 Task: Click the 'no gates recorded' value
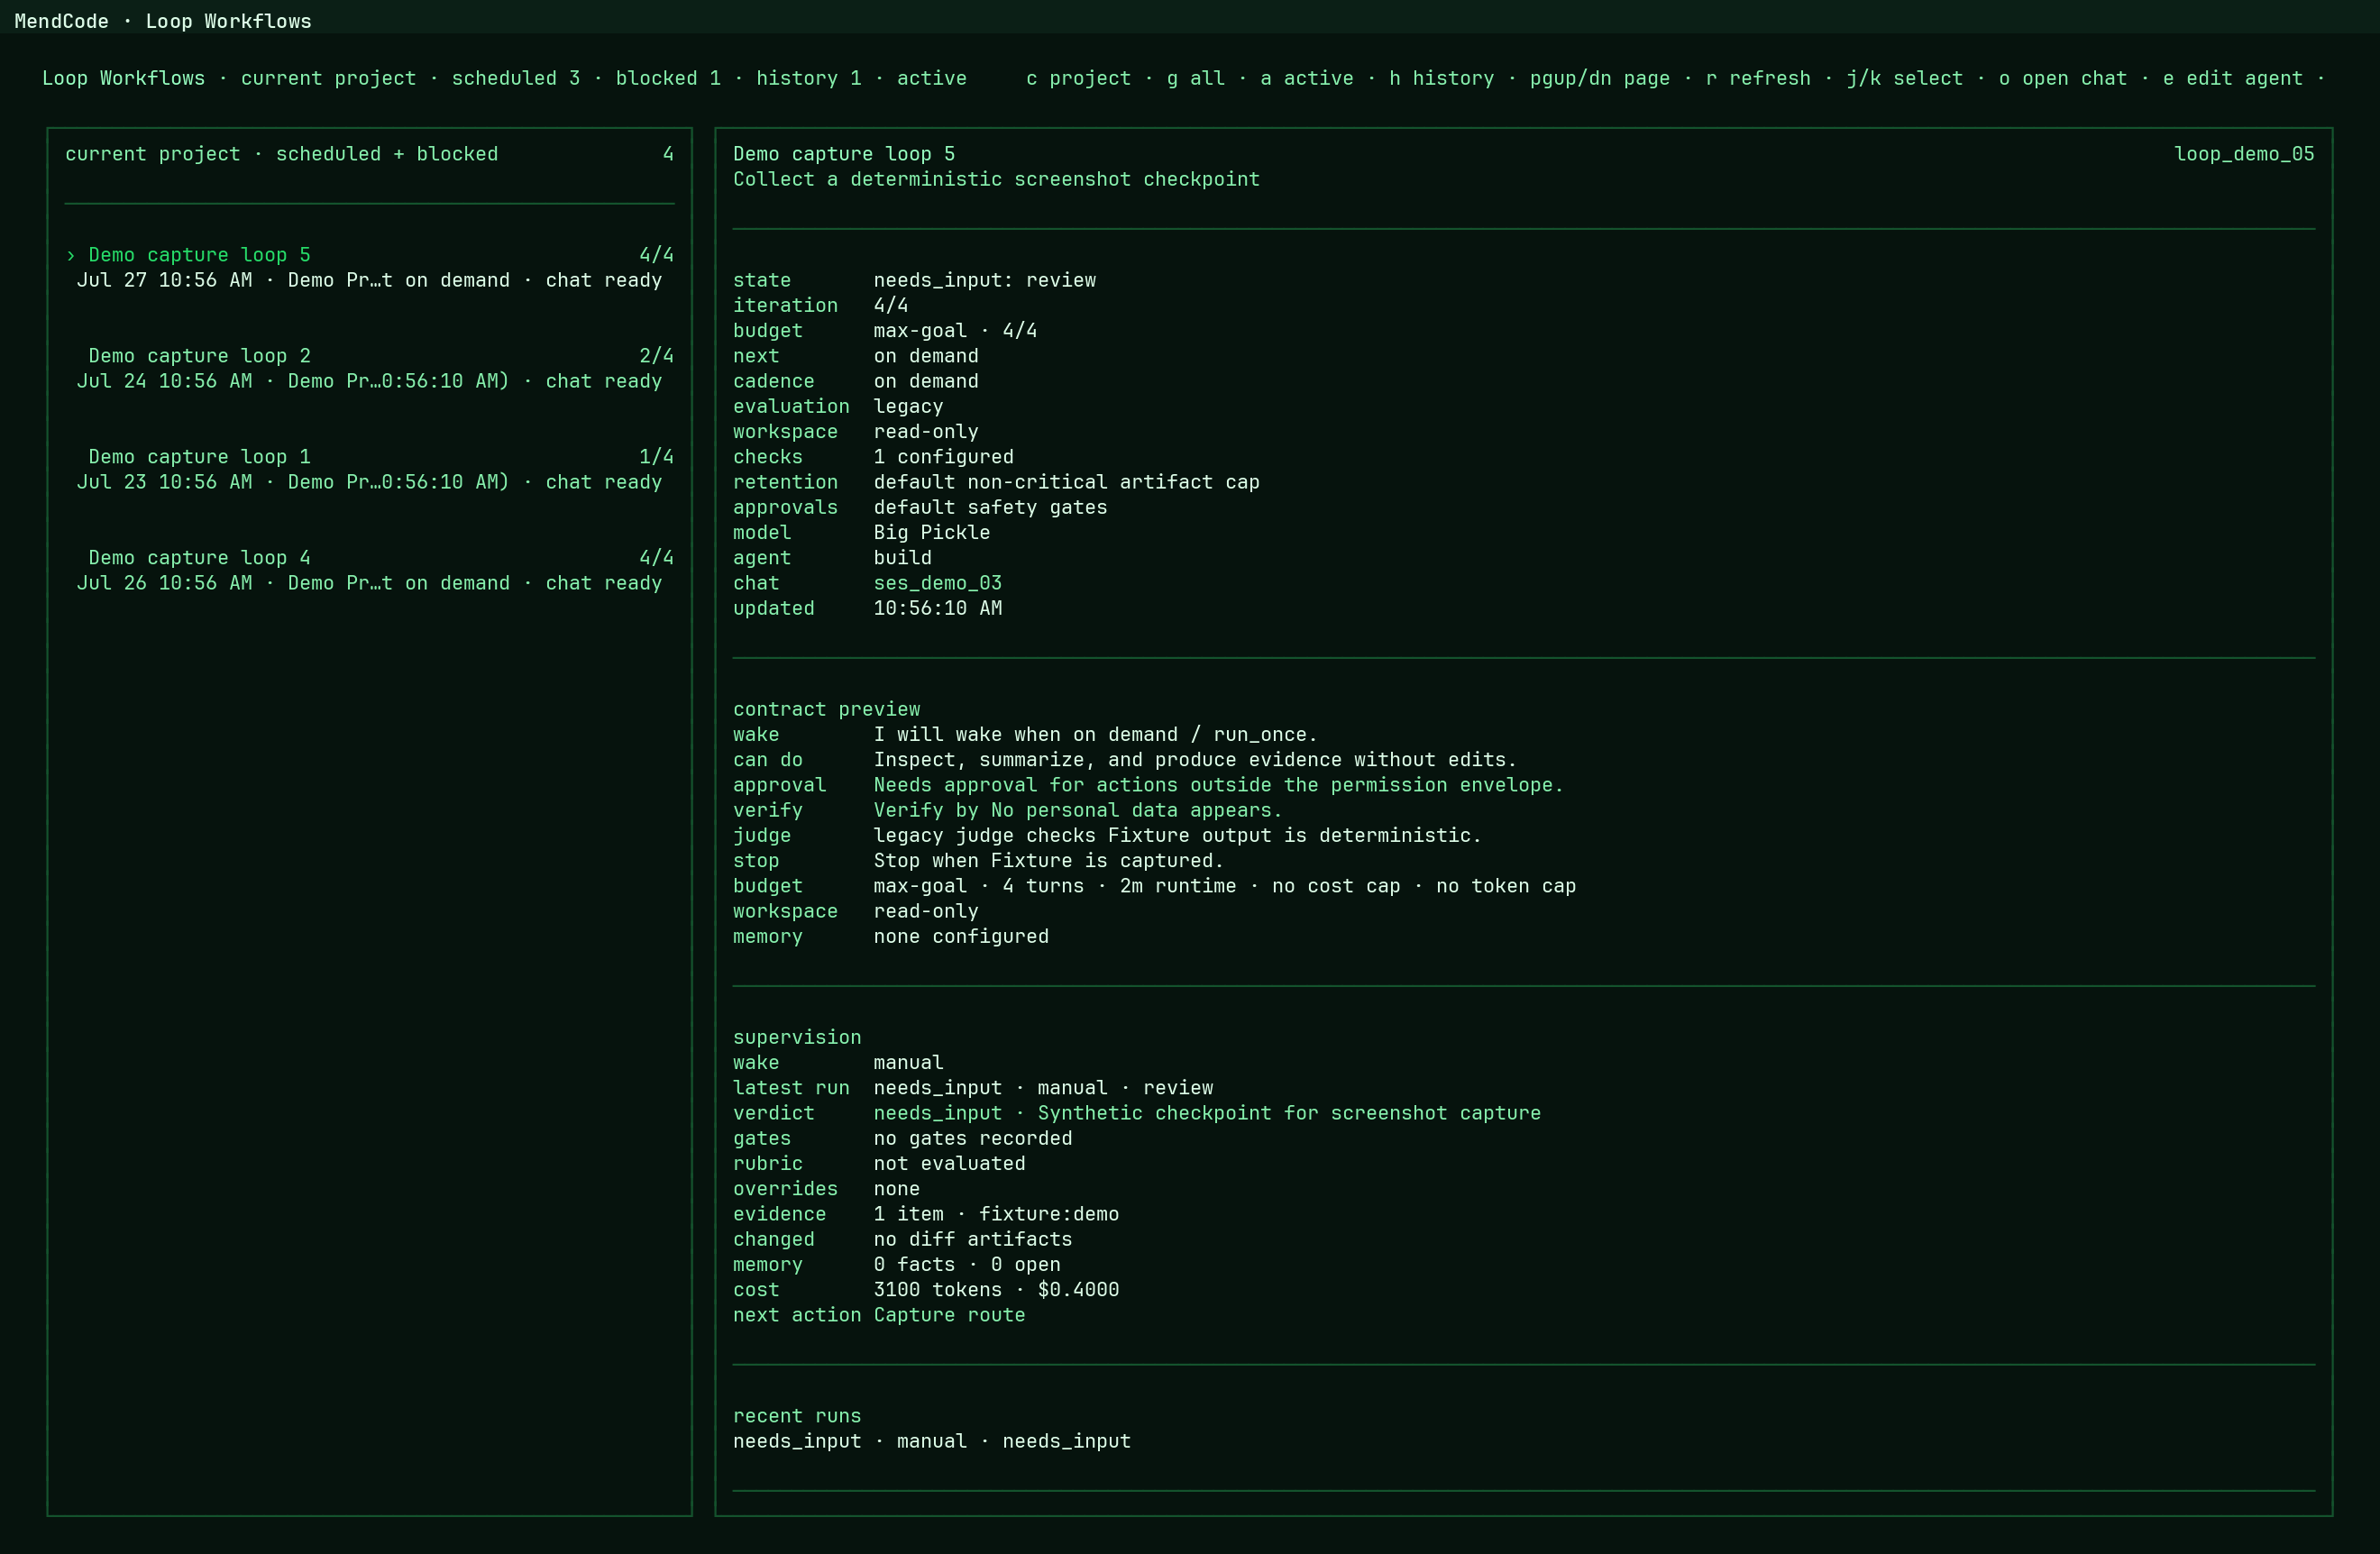coord(972,1138)
